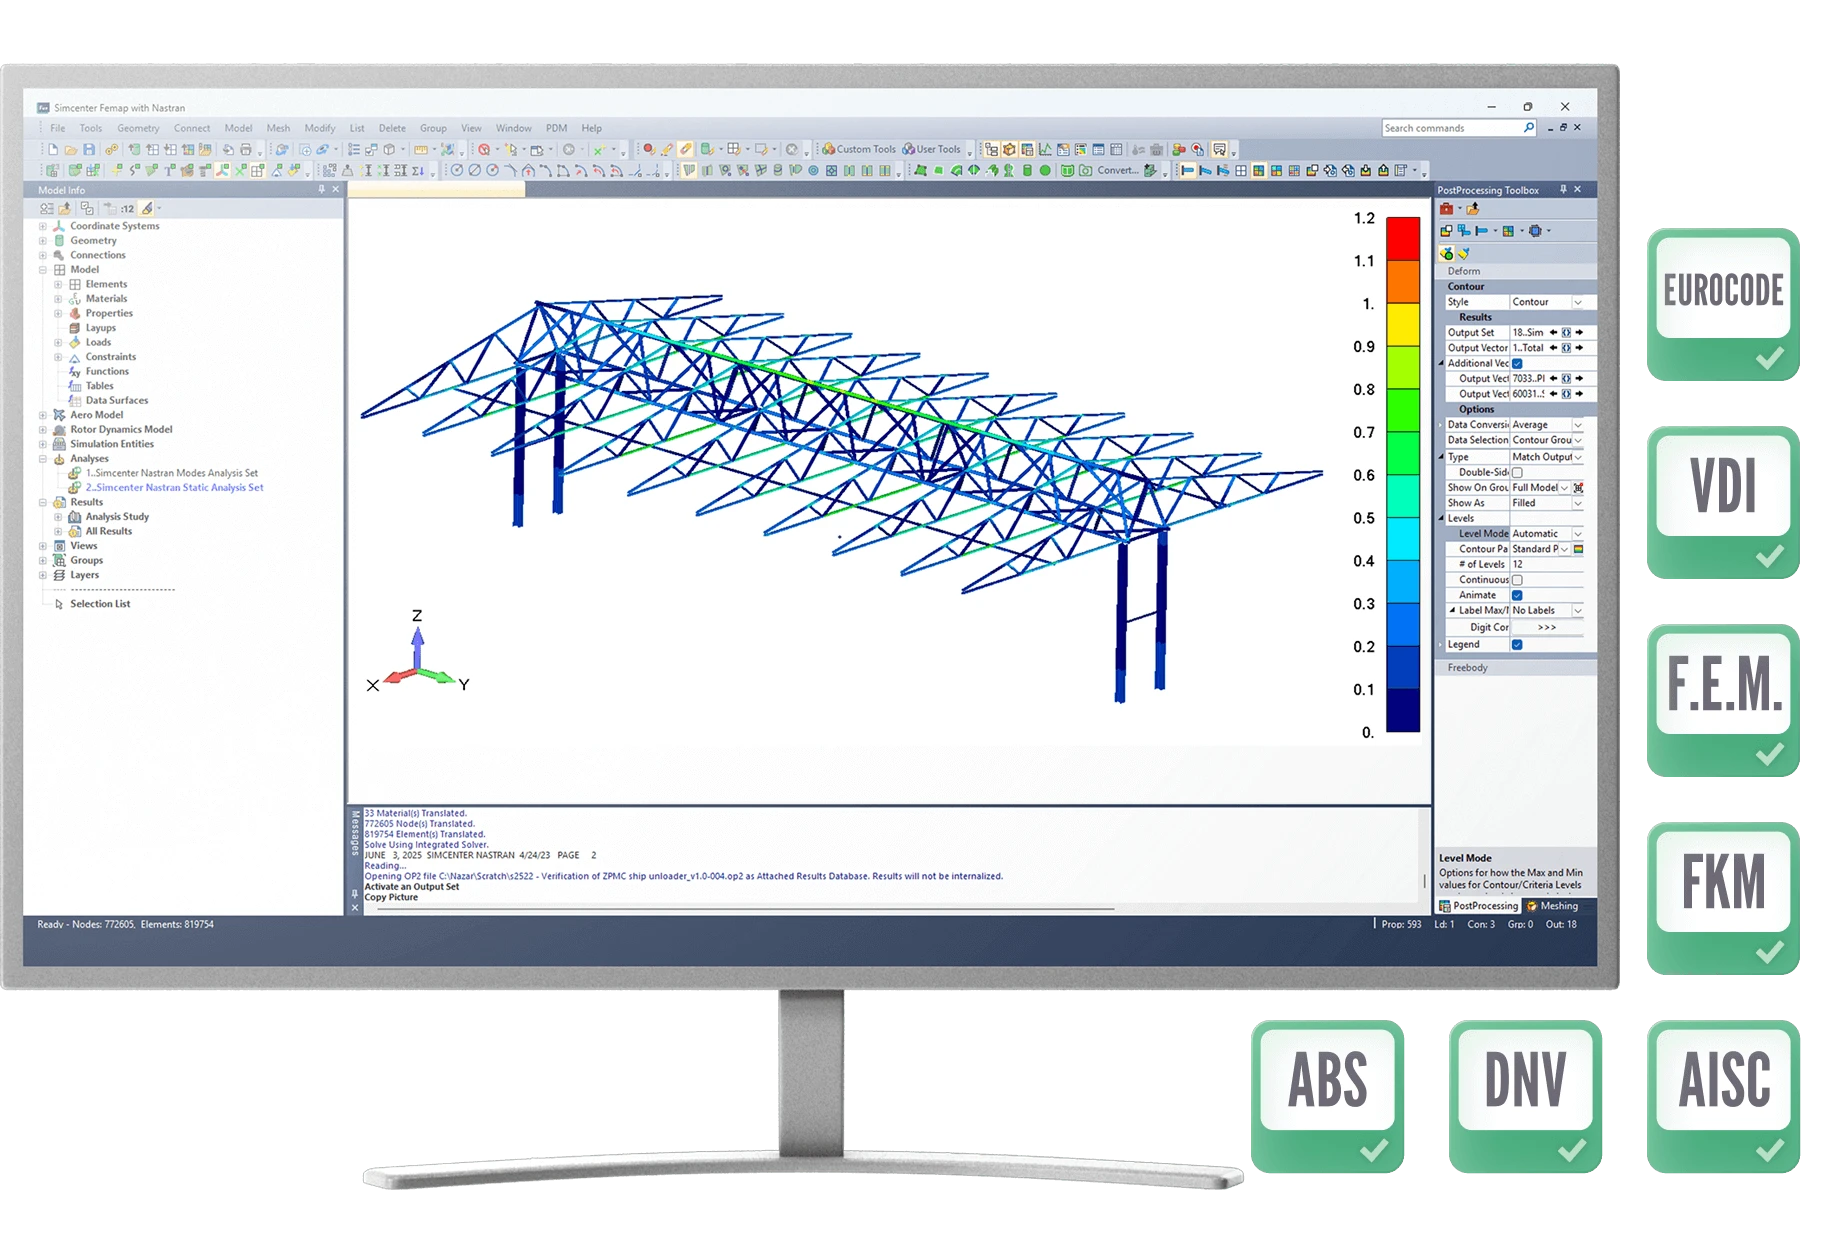The width and height of the screenshot is (1836, 1254).
Task: Click the Open folder icon in toolbar
Action: coord(71,149)
